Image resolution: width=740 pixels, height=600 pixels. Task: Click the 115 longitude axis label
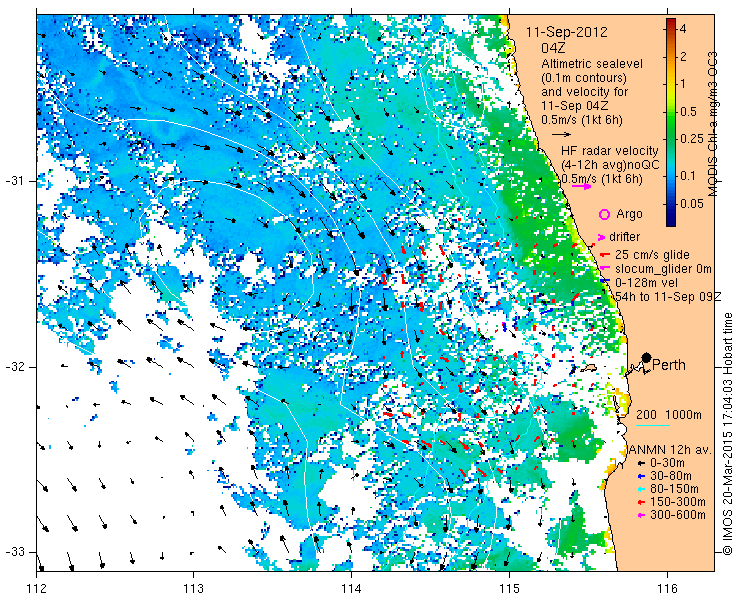click(x=509, y=589)
